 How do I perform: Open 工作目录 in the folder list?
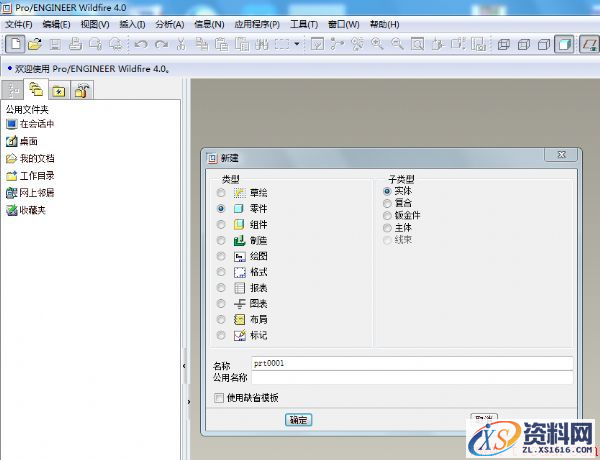[x=30, y=176]
